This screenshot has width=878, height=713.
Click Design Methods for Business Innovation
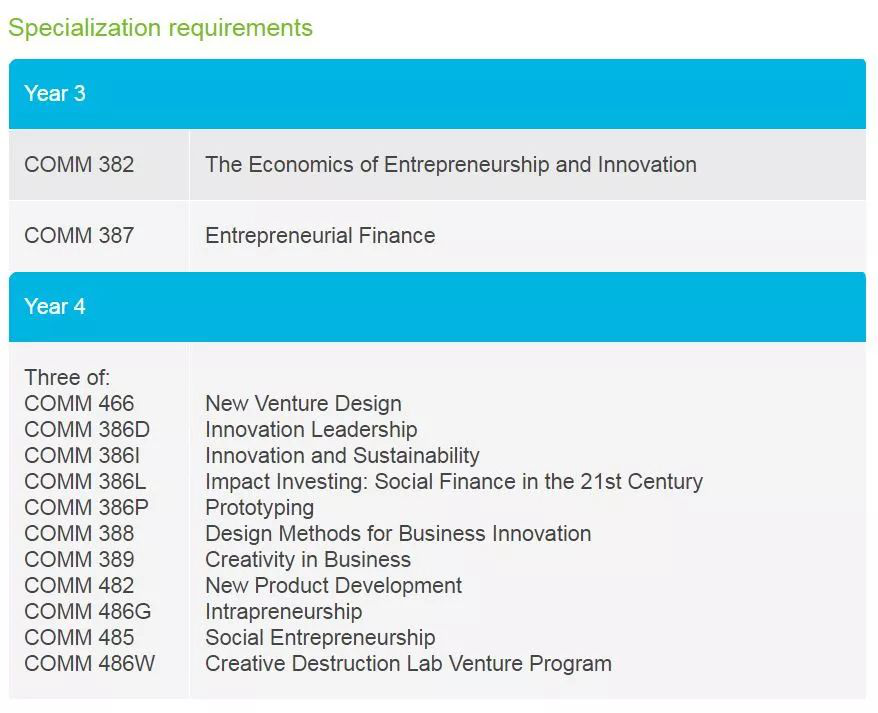pos(397,534)
